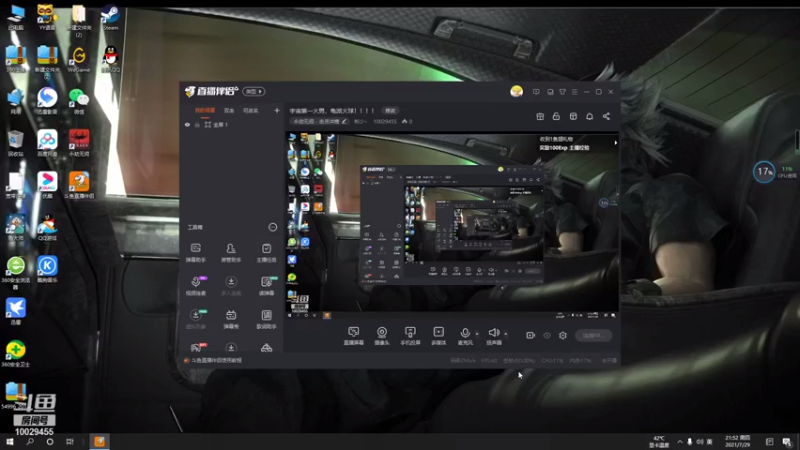This screenshot has height=450, width=800.
Task: Select the 全屏1 source row
Action: point(232,124)
